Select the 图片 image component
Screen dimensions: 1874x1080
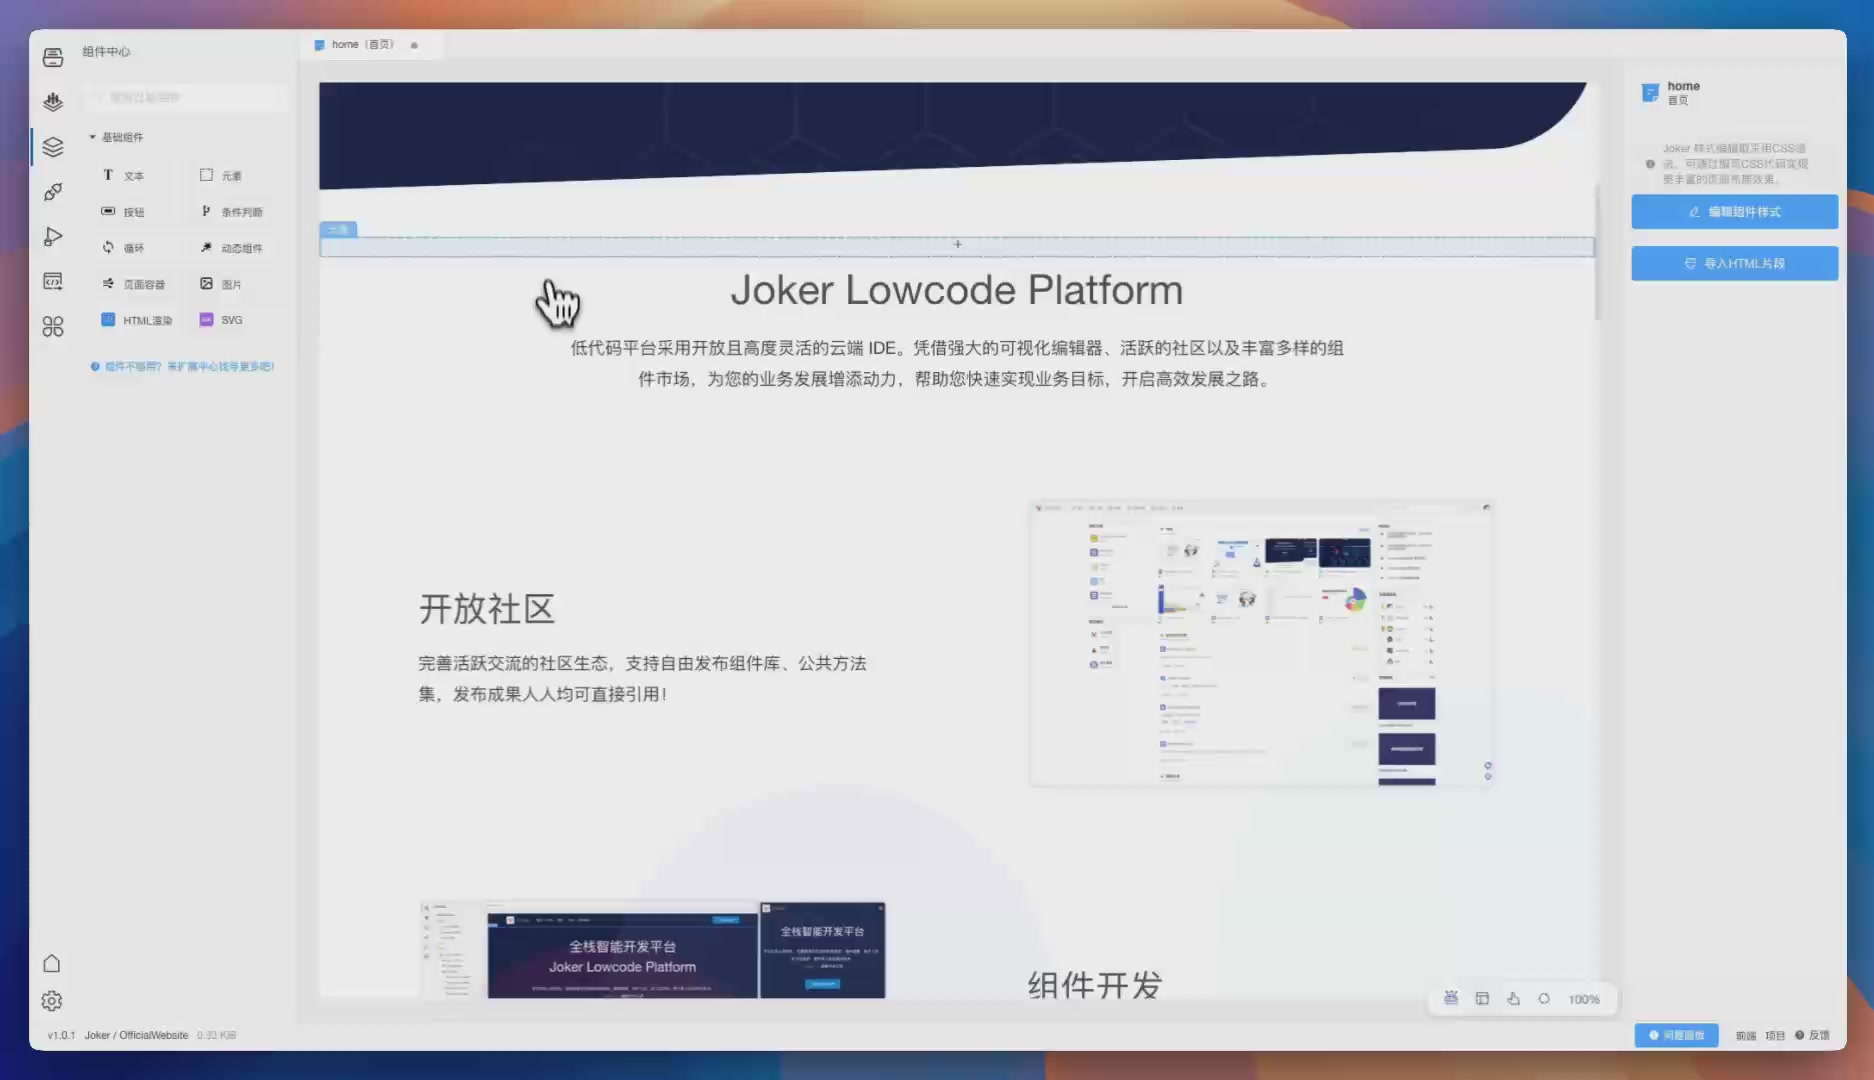pyautogui.click(x=221, y=284)
